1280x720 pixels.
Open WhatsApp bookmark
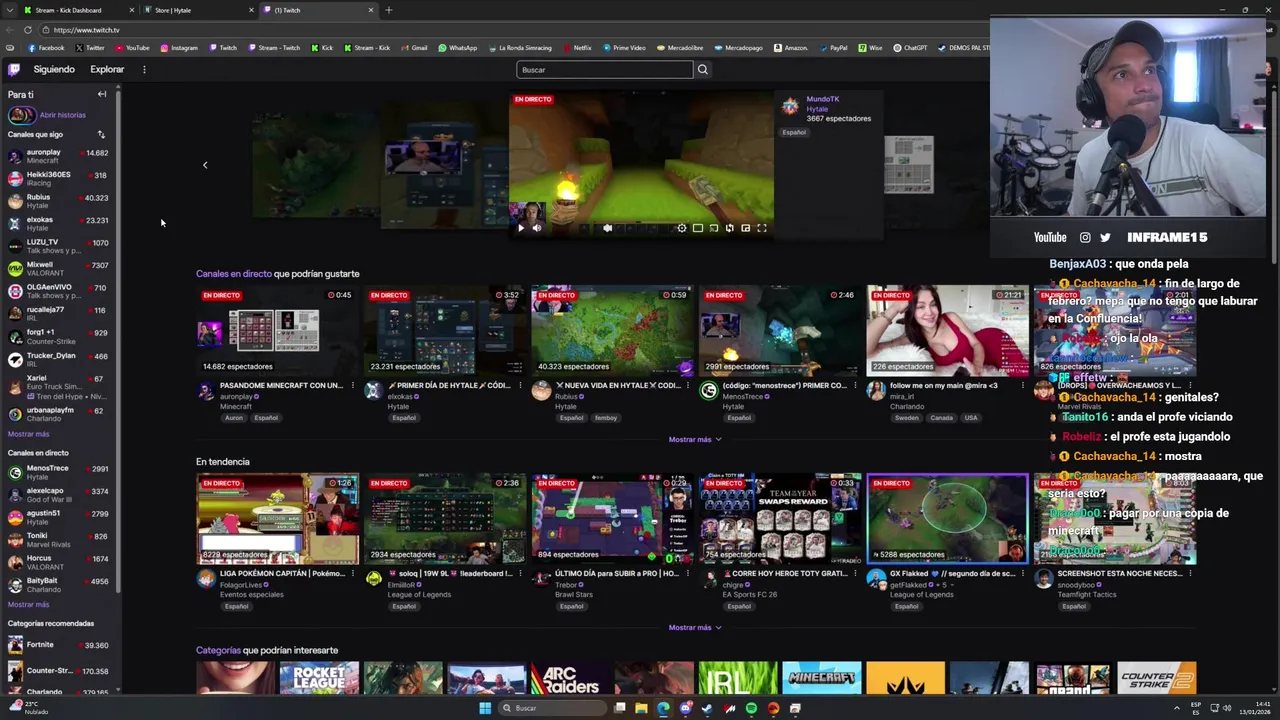(x=458, y=48)
